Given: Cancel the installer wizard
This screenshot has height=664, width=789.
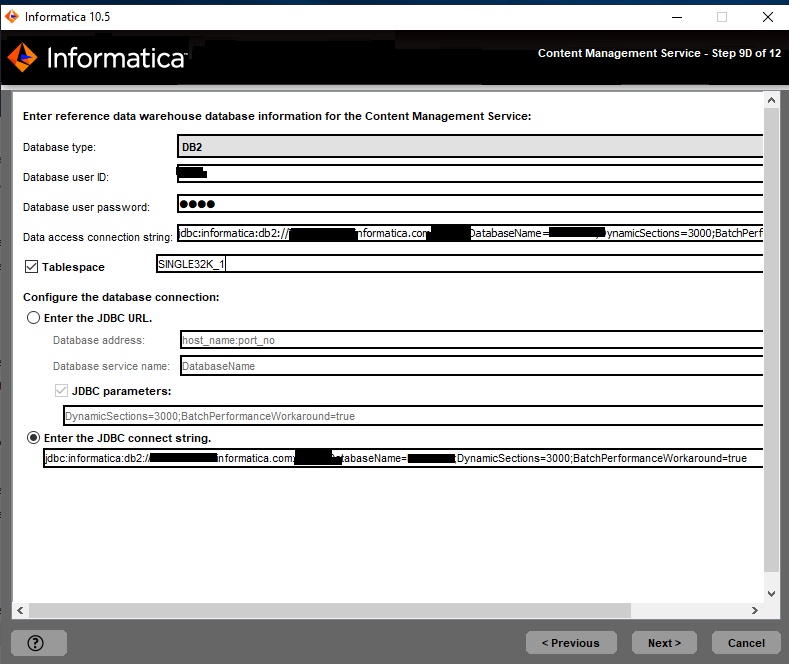Looking at the screenshot, I should click(x=746, y=643).
